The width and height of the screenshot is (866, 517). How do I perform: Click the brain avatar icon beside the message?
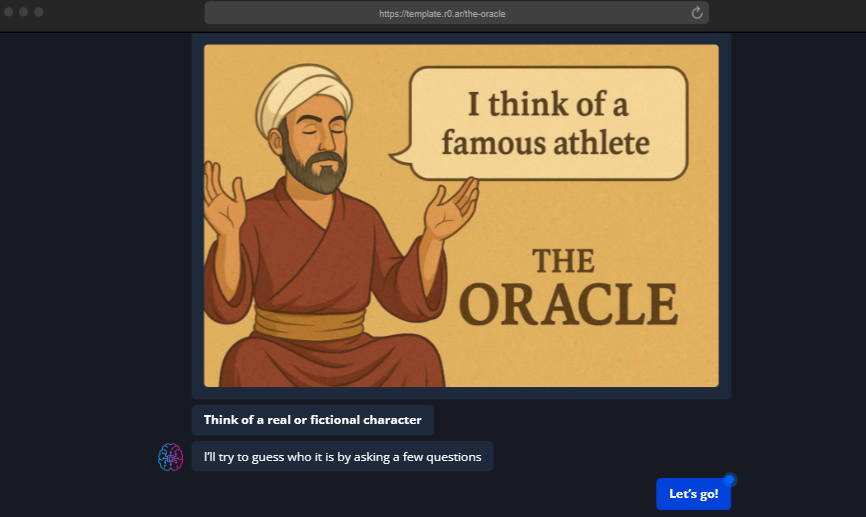pos(171,457)
